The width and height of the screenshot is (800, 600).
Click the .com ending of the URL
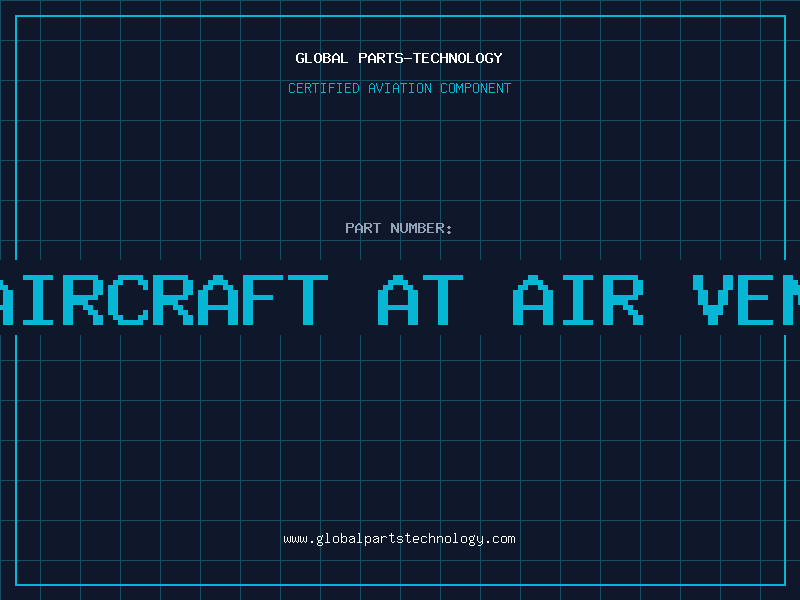(x=500, y=539)
